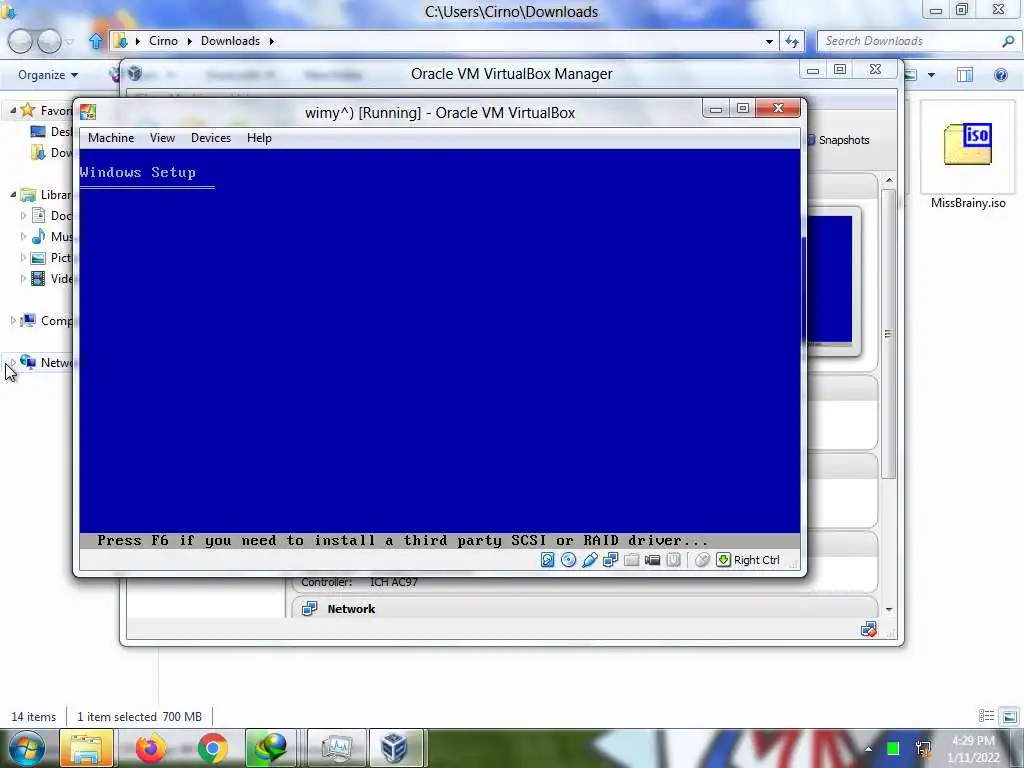Viewport: 1024px width, 768px height.
Task: Click the File Explorer taskbar icon
Action: 86,748
